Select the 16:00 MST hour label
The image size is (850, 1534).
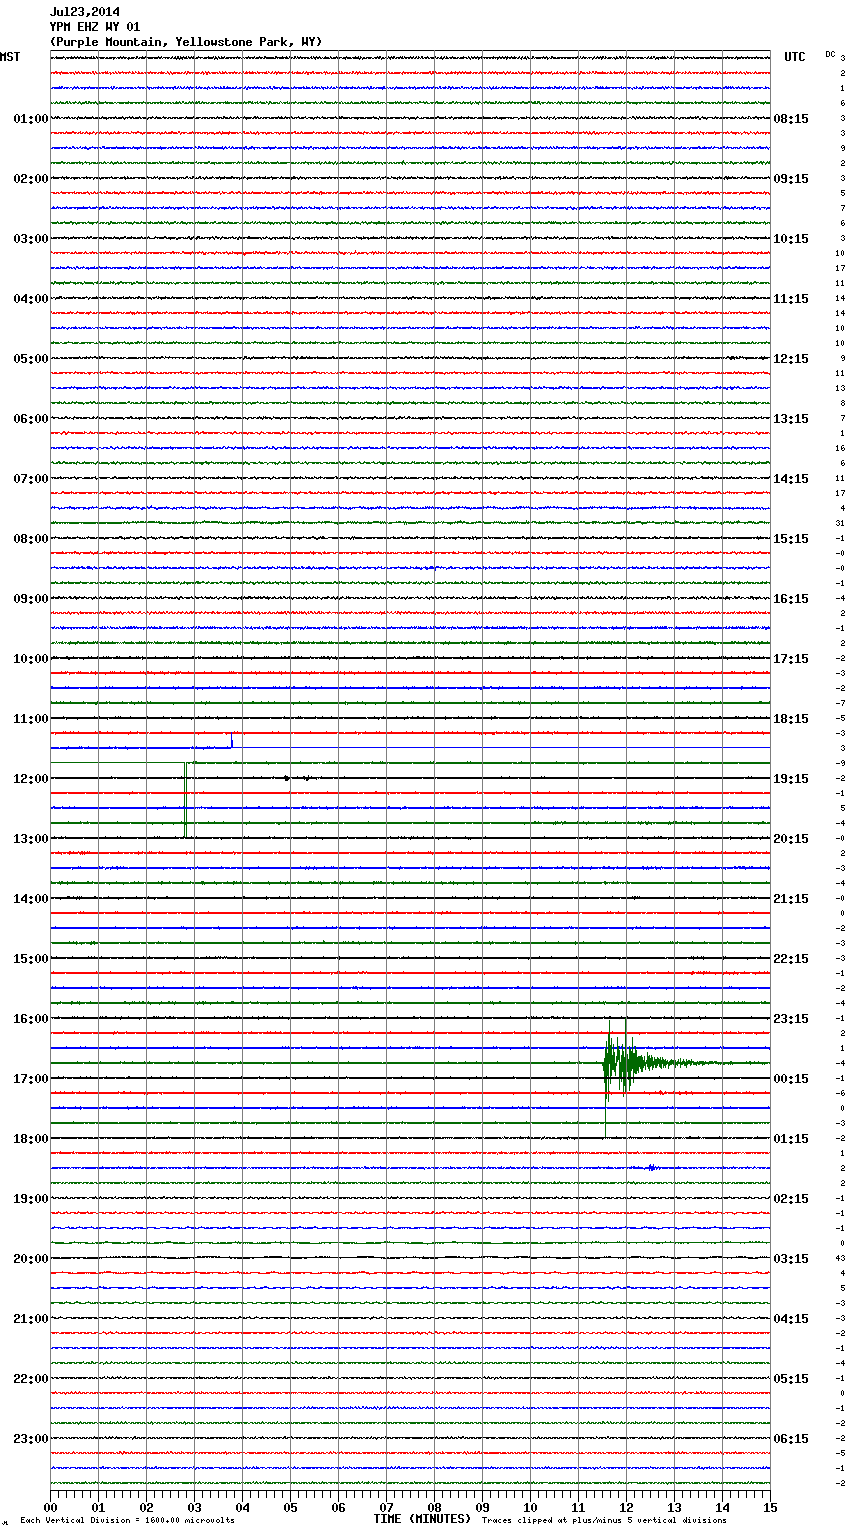pyautogui.click(x=30, y=1019)
